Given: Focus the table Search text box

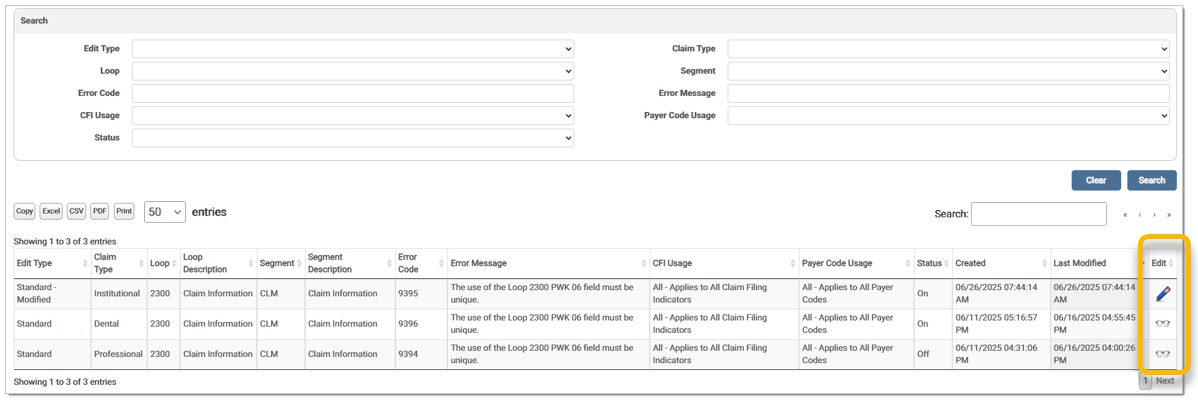Looking at the screenshot, I should point(1038,214).
